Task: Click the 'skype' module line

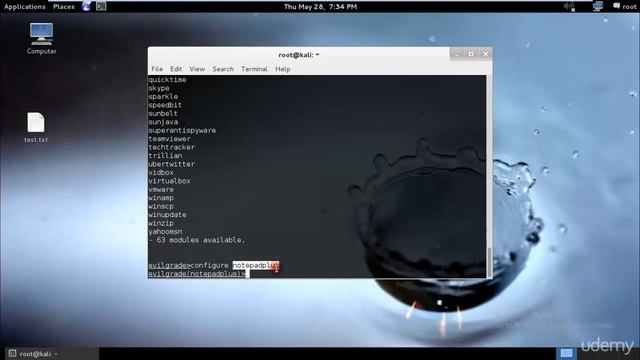Action: pos(159,88)
